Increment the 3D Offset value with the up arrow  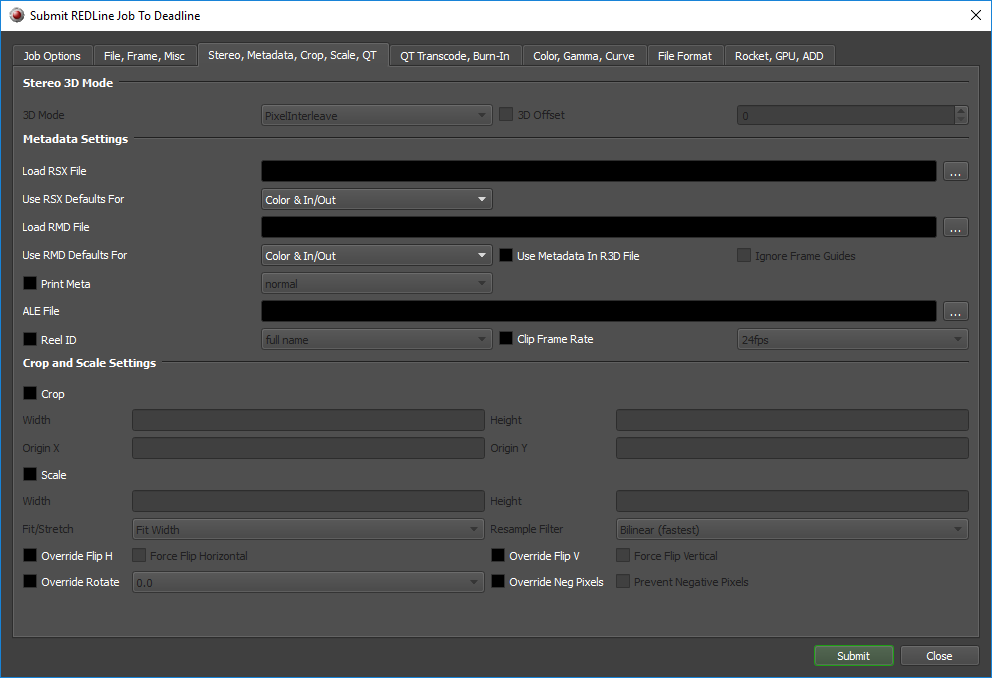[x=961, y=110]
